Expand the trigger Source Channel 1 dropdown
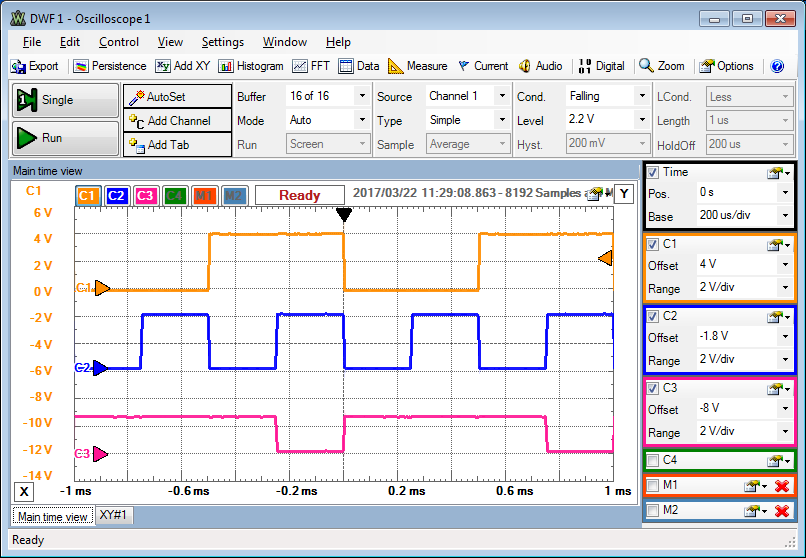This screenshot has height=558, width=806. [501, 96]
